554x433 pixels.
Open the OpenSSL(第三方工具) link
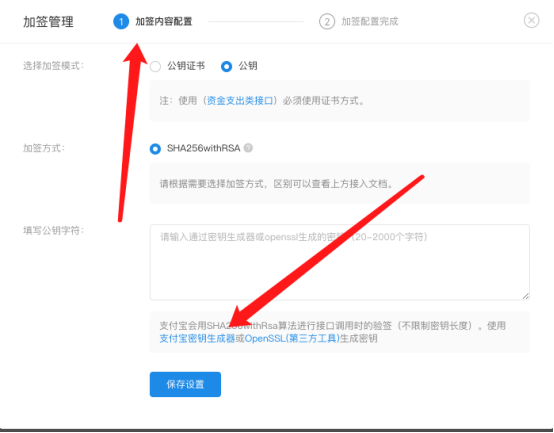click(292, 338)
